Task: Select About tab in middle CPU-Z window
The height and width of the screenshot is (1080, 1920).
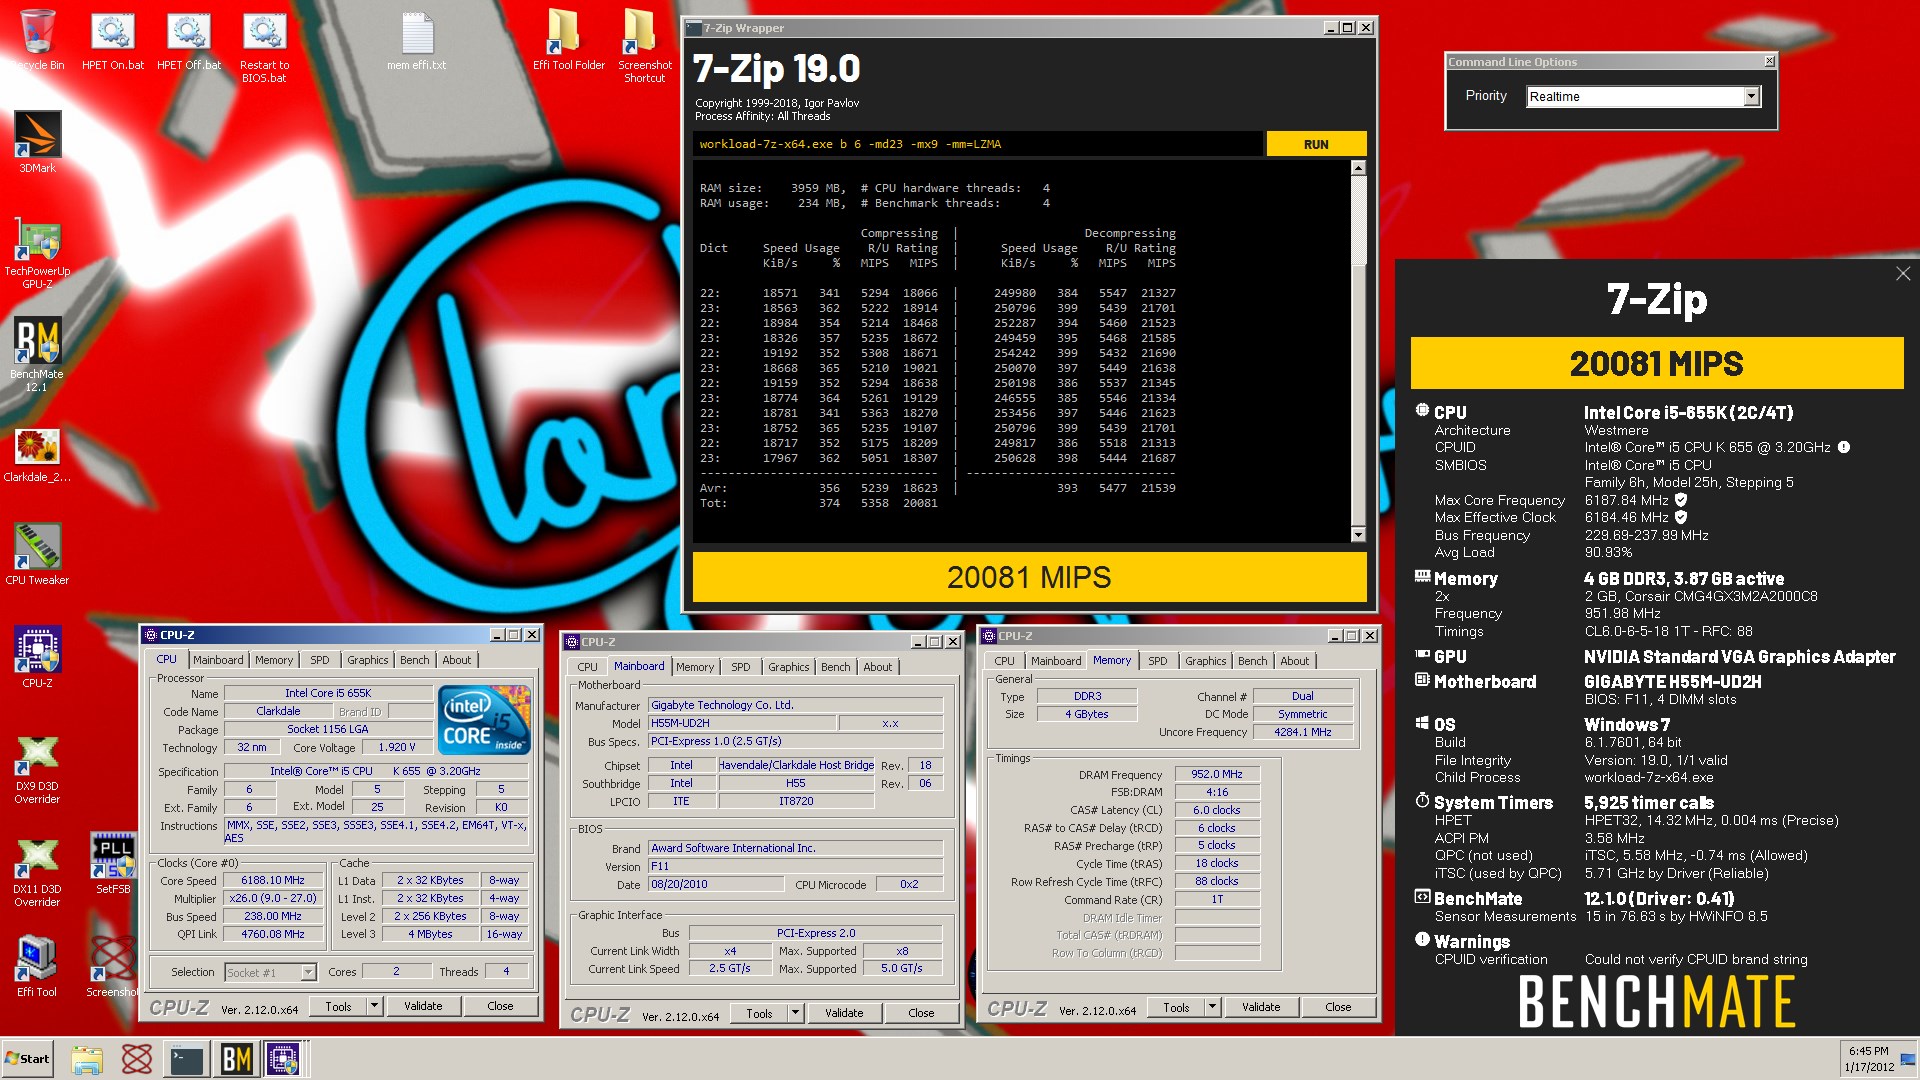Action: (x=877, y=667)
